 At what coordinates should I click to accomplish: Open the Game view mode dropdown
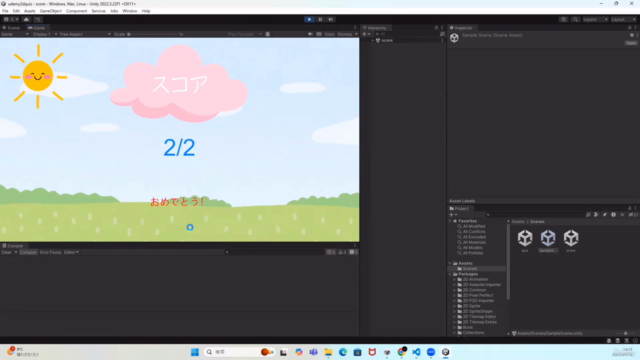[x=15, y=34]
